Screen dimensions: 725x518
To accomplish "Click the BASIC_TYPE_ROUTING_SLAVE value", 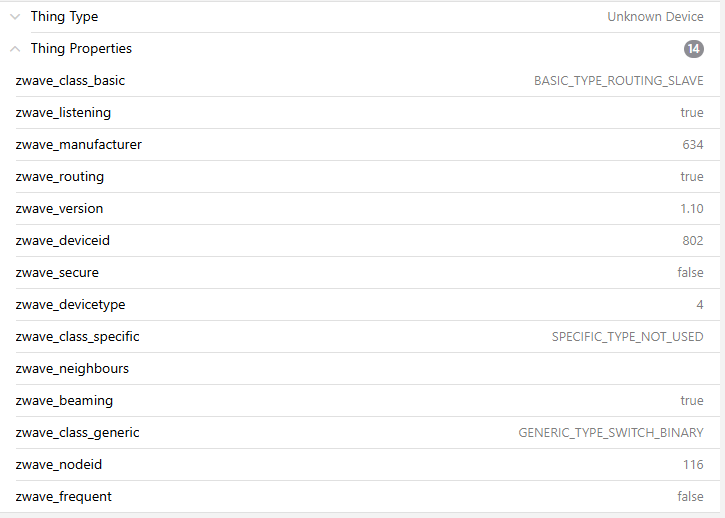I will pos(618,81).
